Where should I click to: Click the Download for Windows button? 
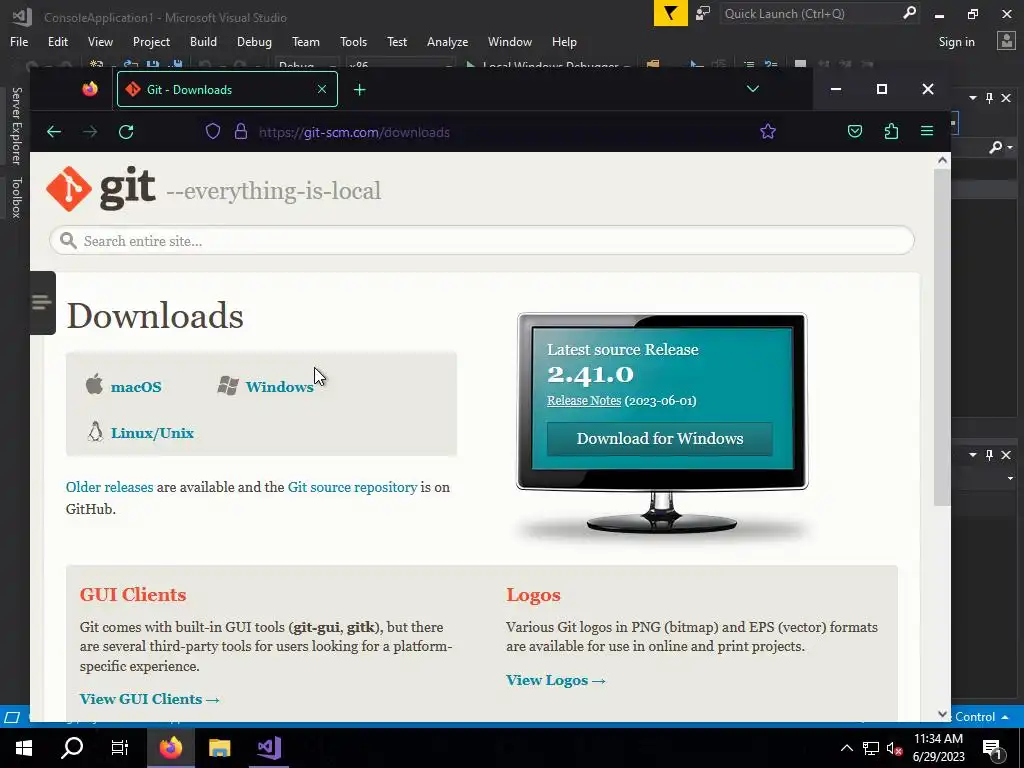point(660,438)
